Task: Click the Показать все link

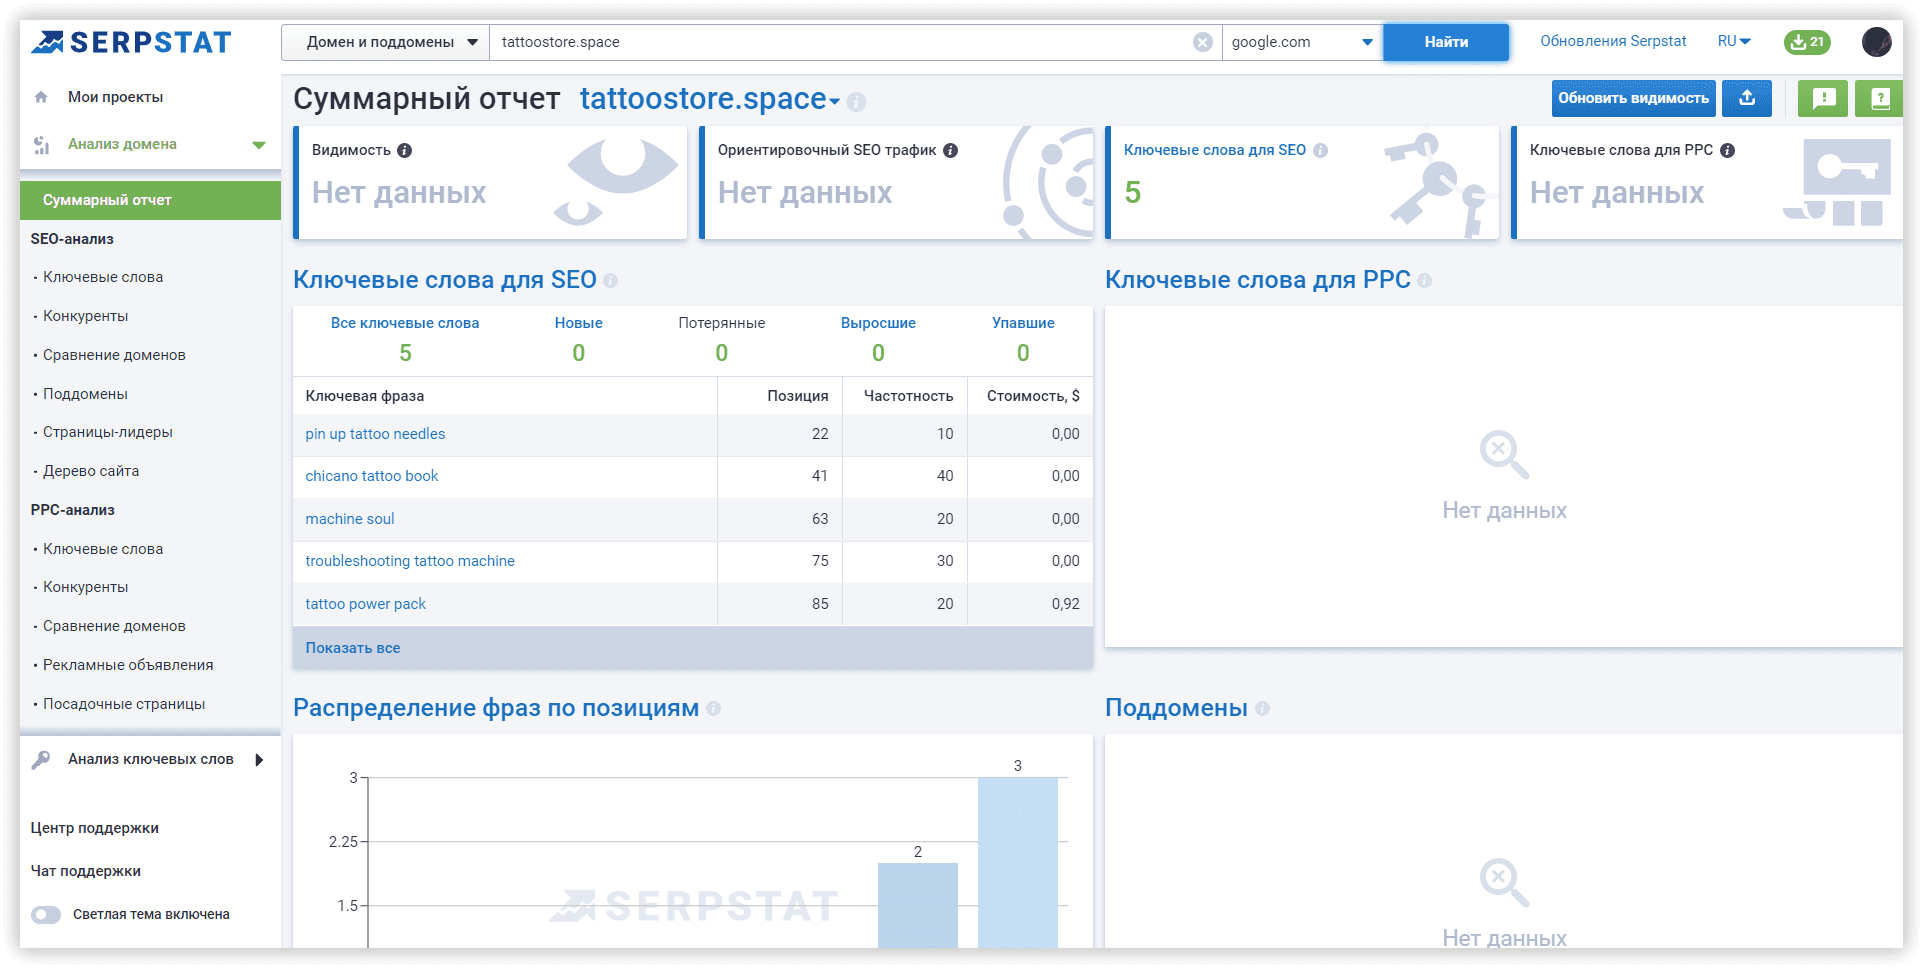Action: (x=353, y=648)
